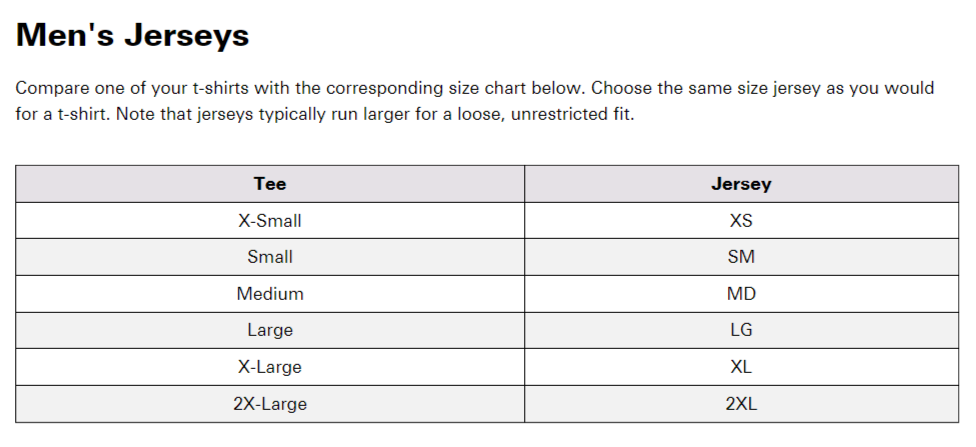The image size is (976, 447).
Task: Click the 2X-Large tee size cell
Action: (270, 404)
